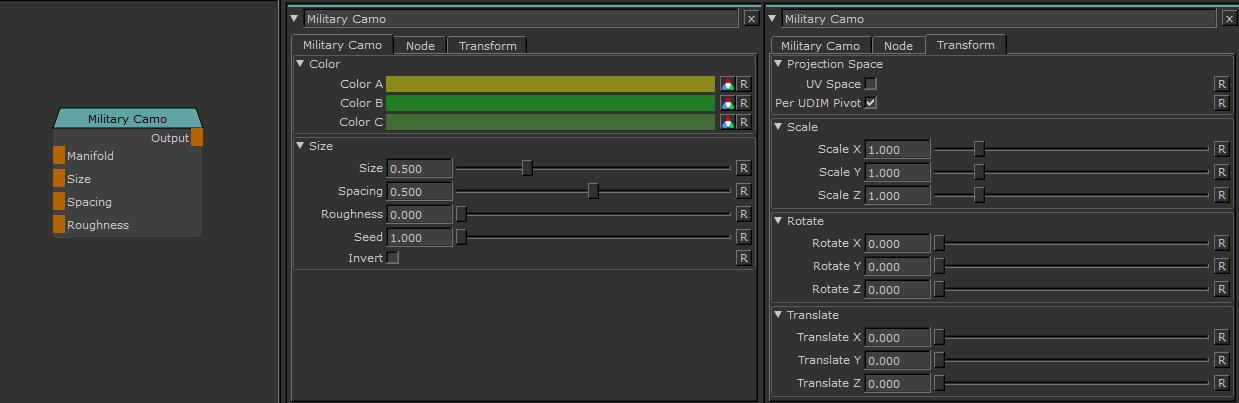Open color picker icon for Color B
Screen dimensions: 1239x403
[x=727, y=103]
